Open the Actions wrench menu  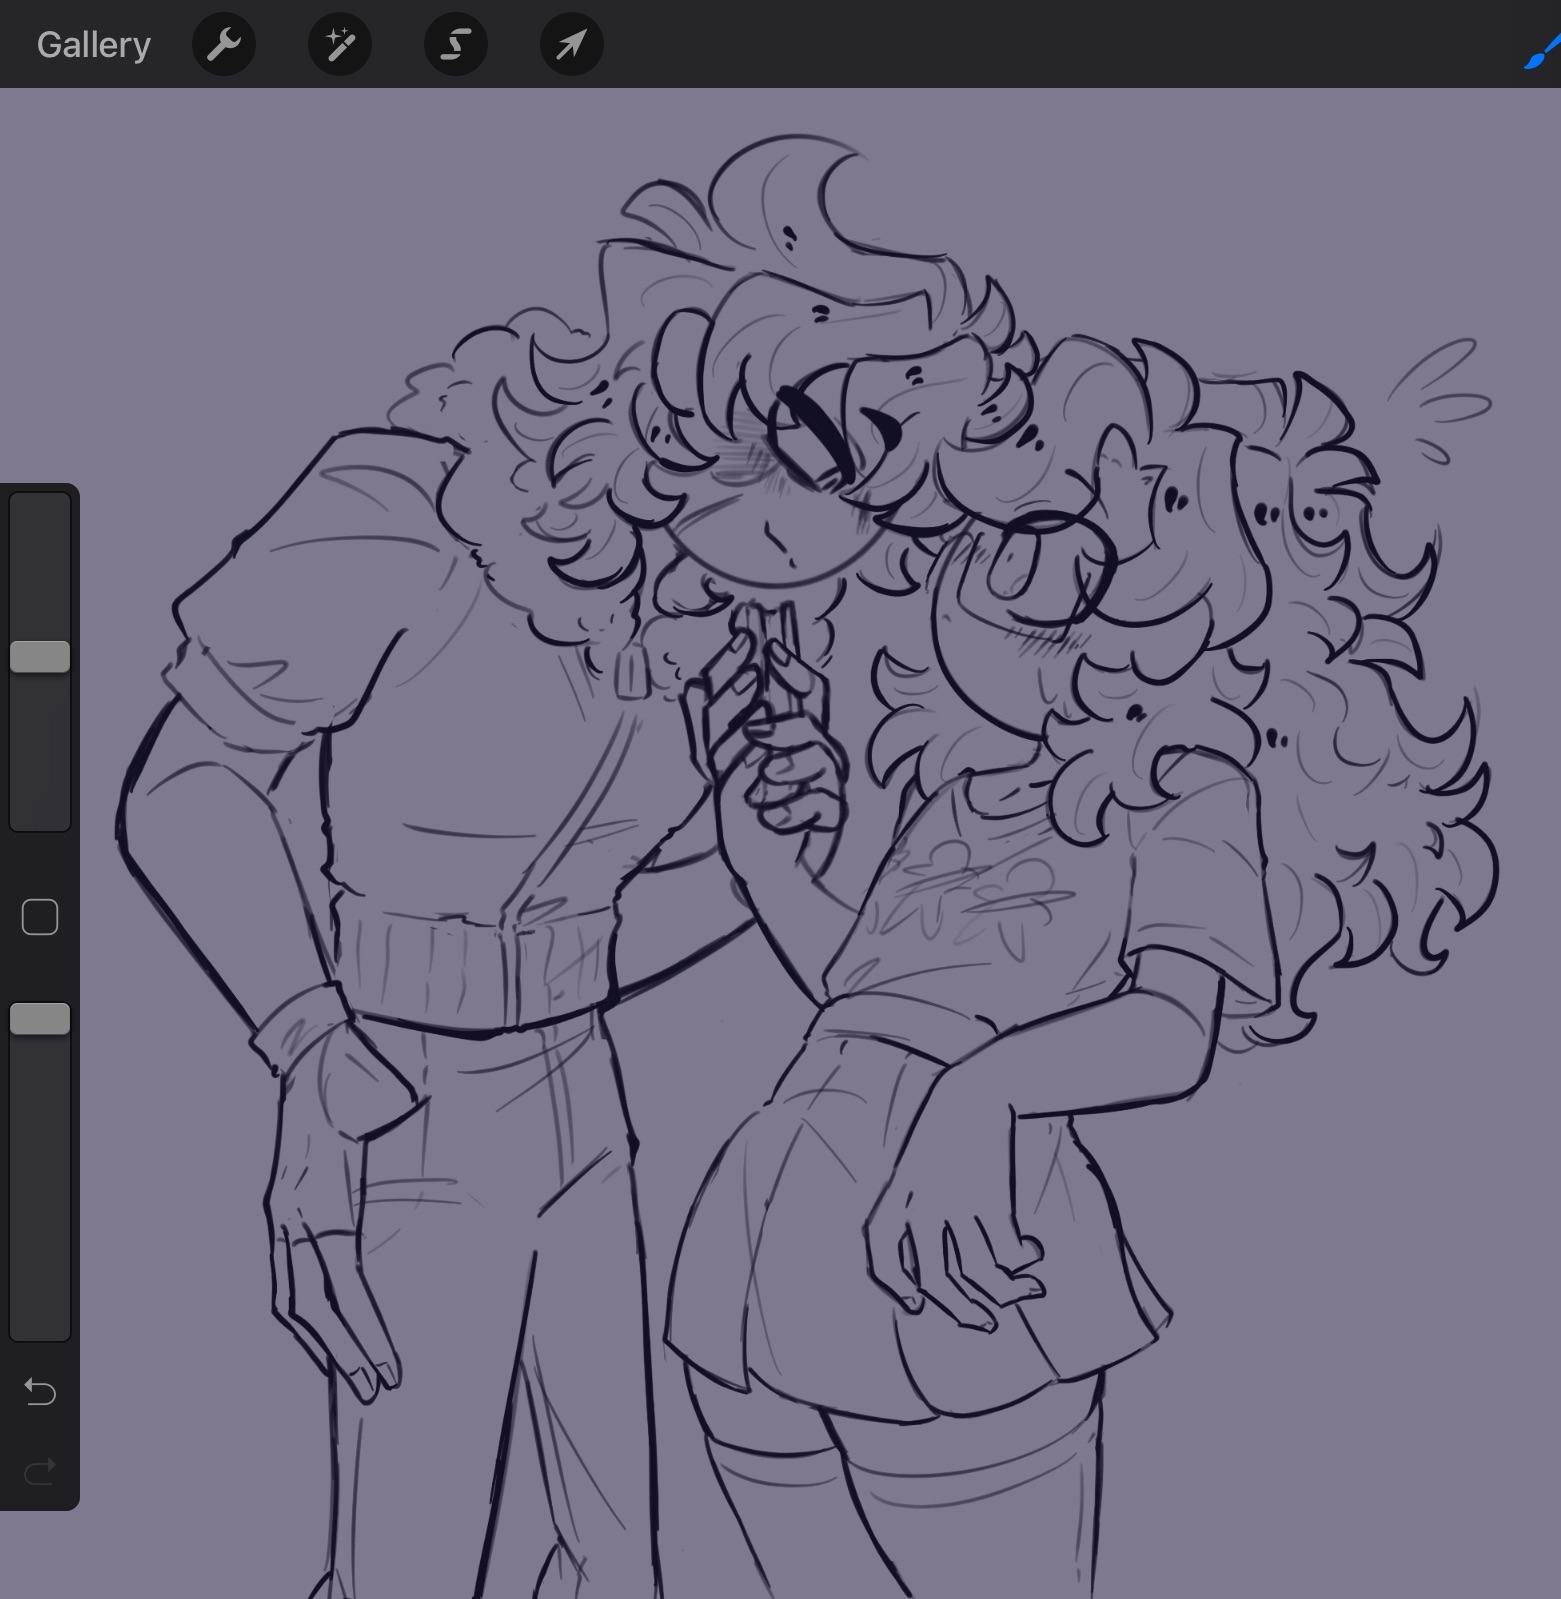point(224,45)
